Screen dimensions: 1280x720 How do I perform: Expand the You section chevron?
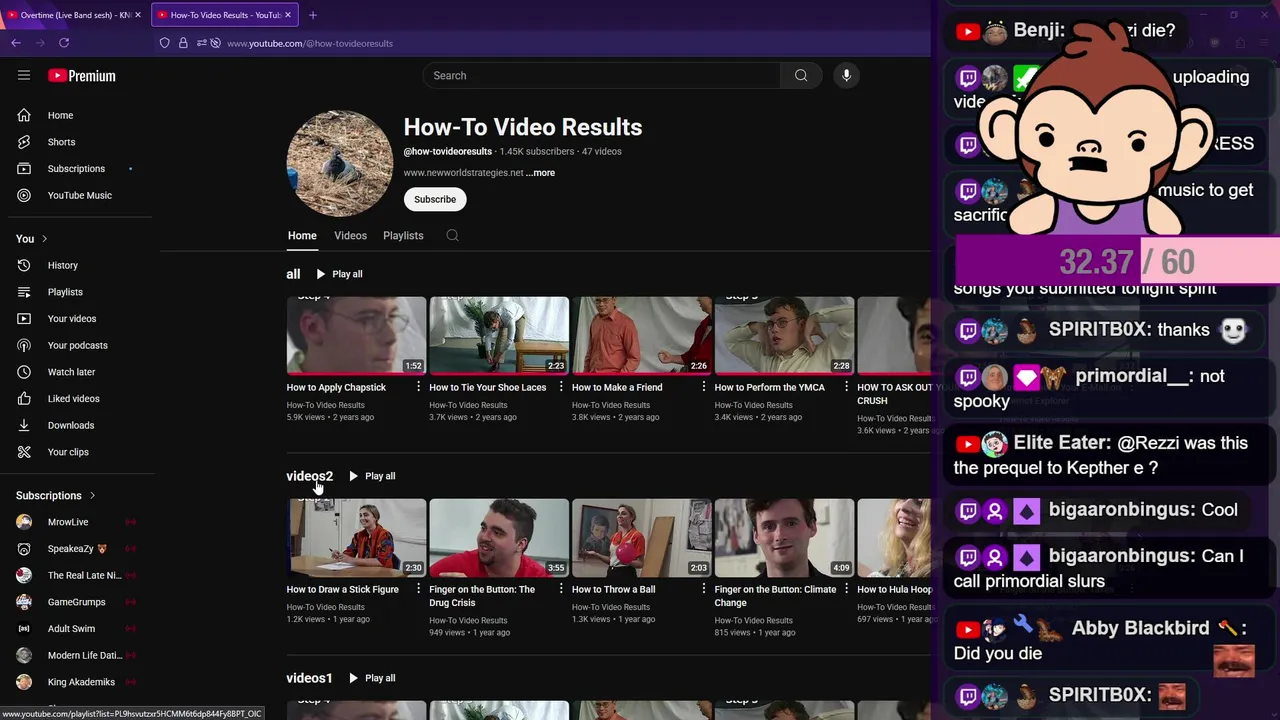pos(44,239)
